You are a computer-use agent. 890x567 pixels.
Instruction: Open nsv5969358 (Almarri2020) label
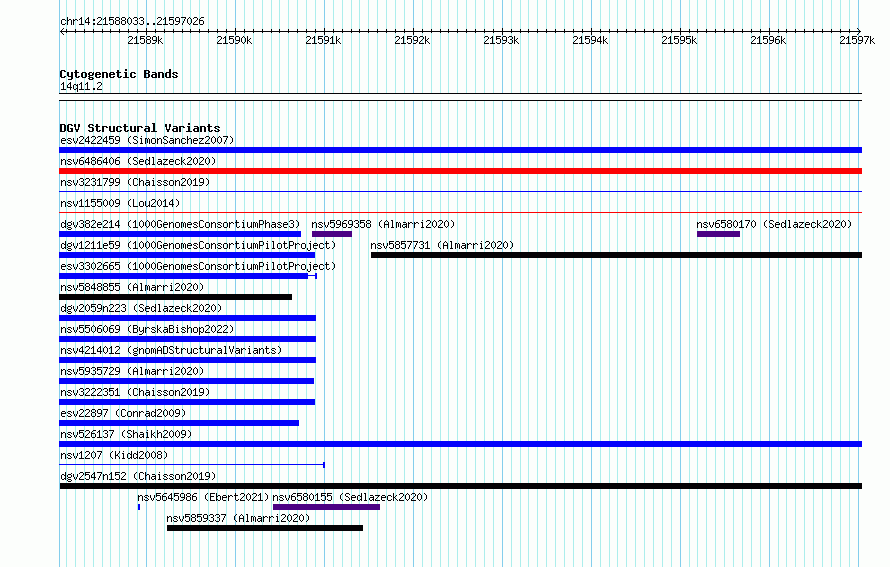tap(383, 224)
